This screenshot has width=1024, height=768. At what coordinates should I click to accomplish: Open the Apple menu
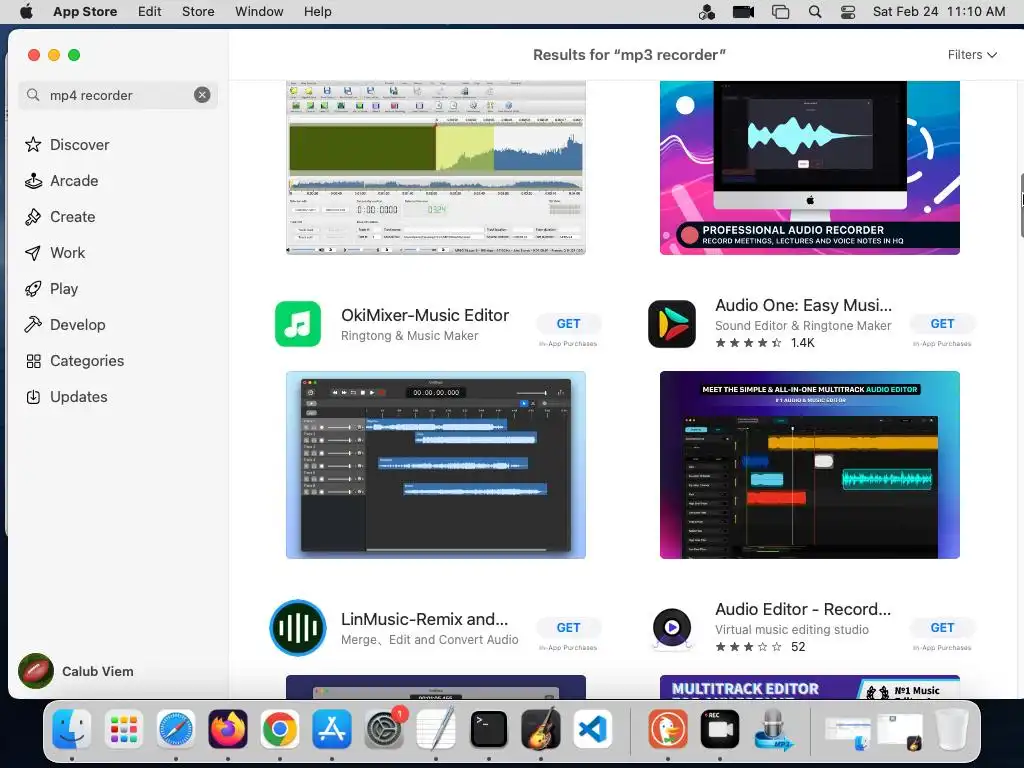pyautogui.click(x=26, y=12)
